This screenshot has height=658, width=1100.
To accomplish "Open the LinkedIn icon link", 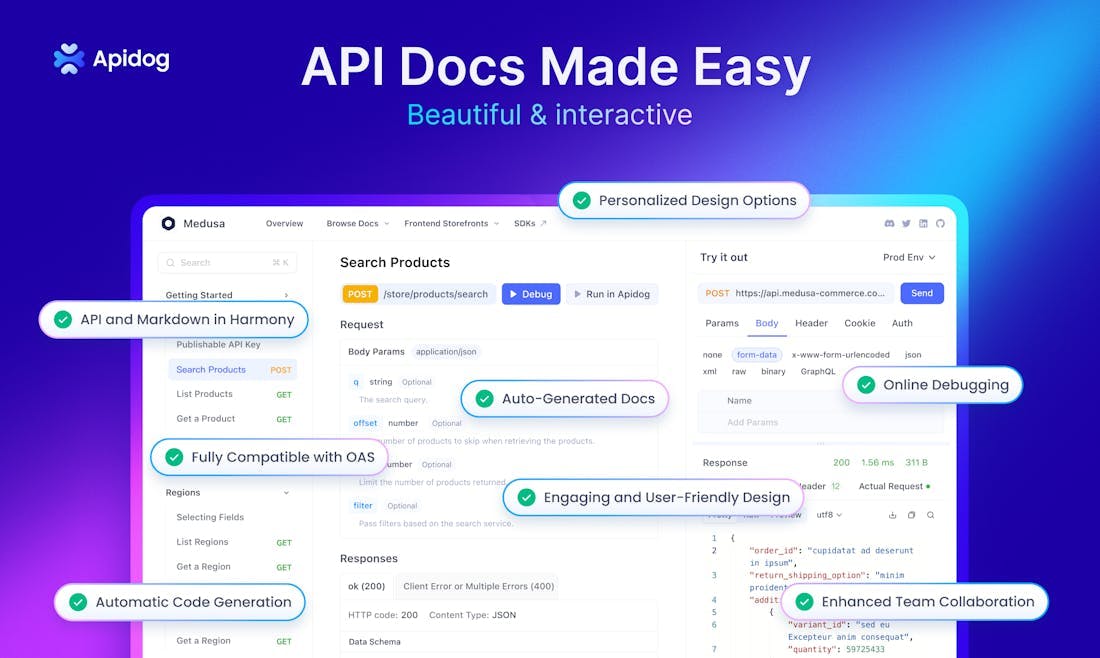I will pos(923,224).
